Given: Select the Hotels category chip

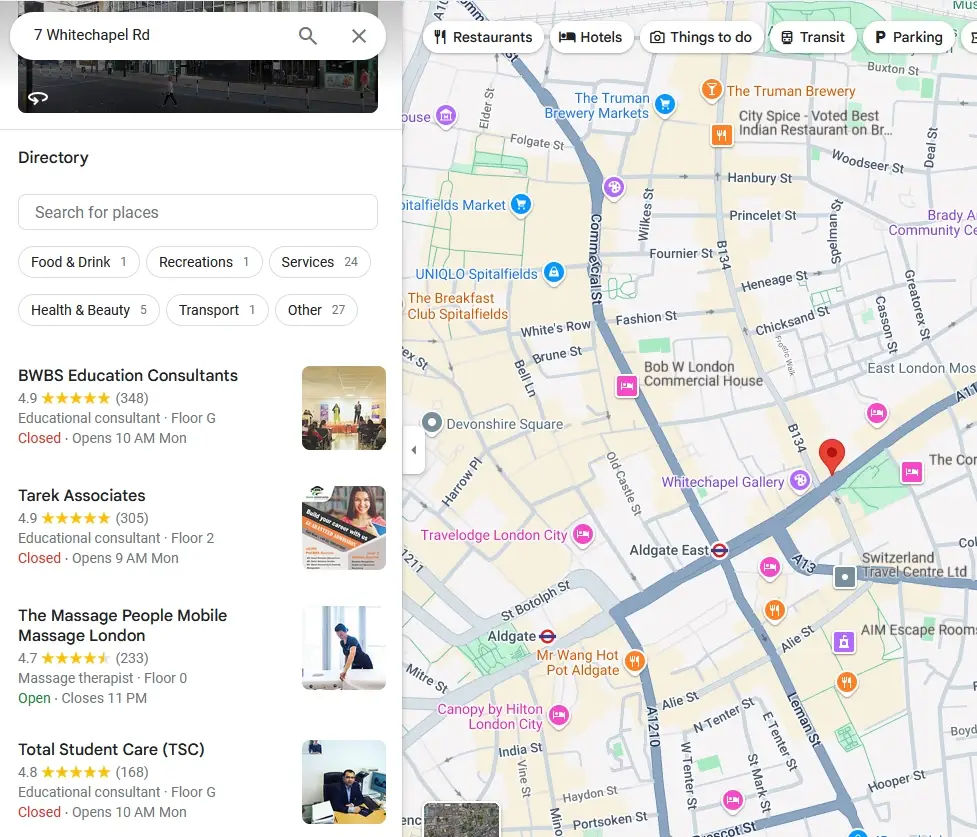Looking at the screenshot, I should (x=591, y=37).
